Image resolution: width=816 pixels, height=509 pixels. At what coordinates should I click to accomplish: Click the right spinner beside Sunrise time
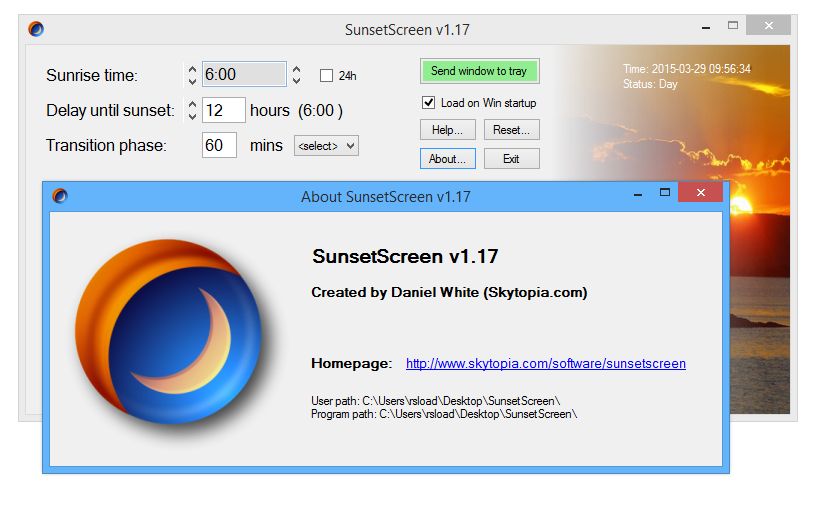click(296, 75)
